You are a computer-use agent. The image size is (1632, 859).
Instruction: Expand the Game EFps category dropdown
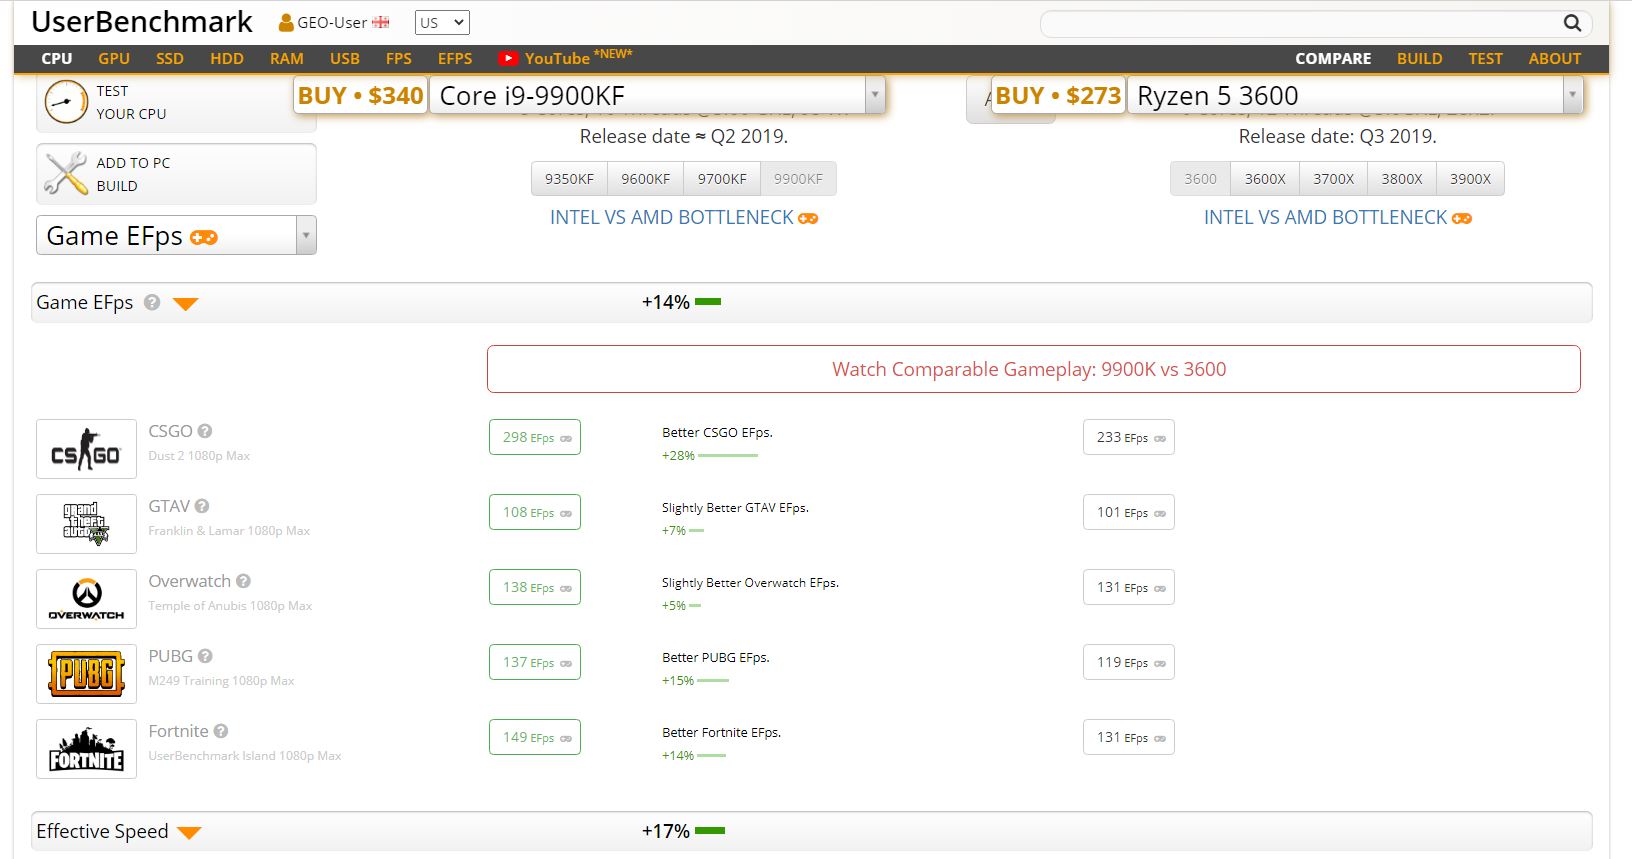click(306, 236)
